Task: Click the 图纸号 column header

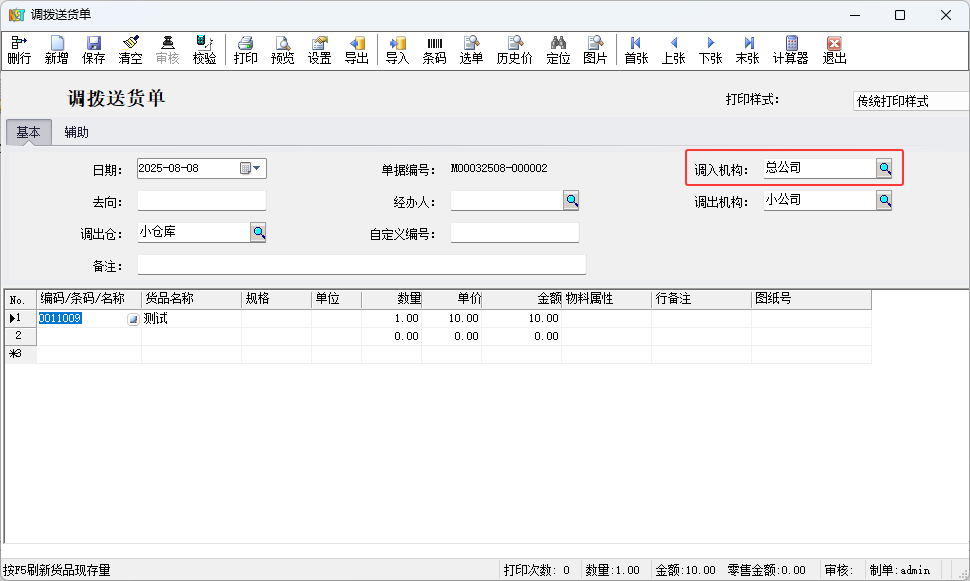Action: [x=812, y=299]
